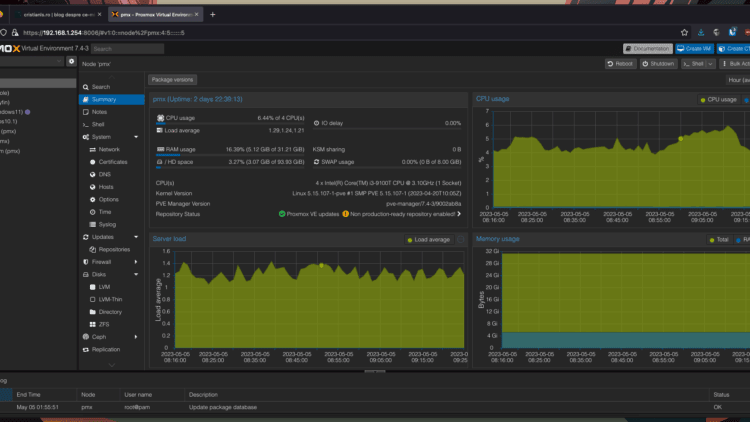The width and height of the screenshot is (750, 422).
Task: Click the Ceph icon in sidebar
Action: [x=86, y=337]
